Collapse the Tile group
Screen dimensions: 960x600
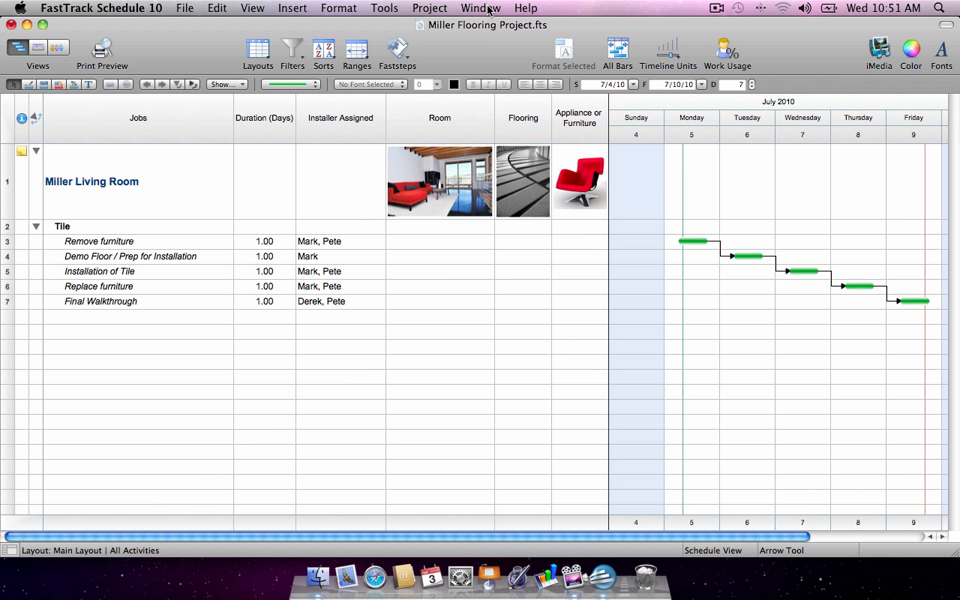36,227
